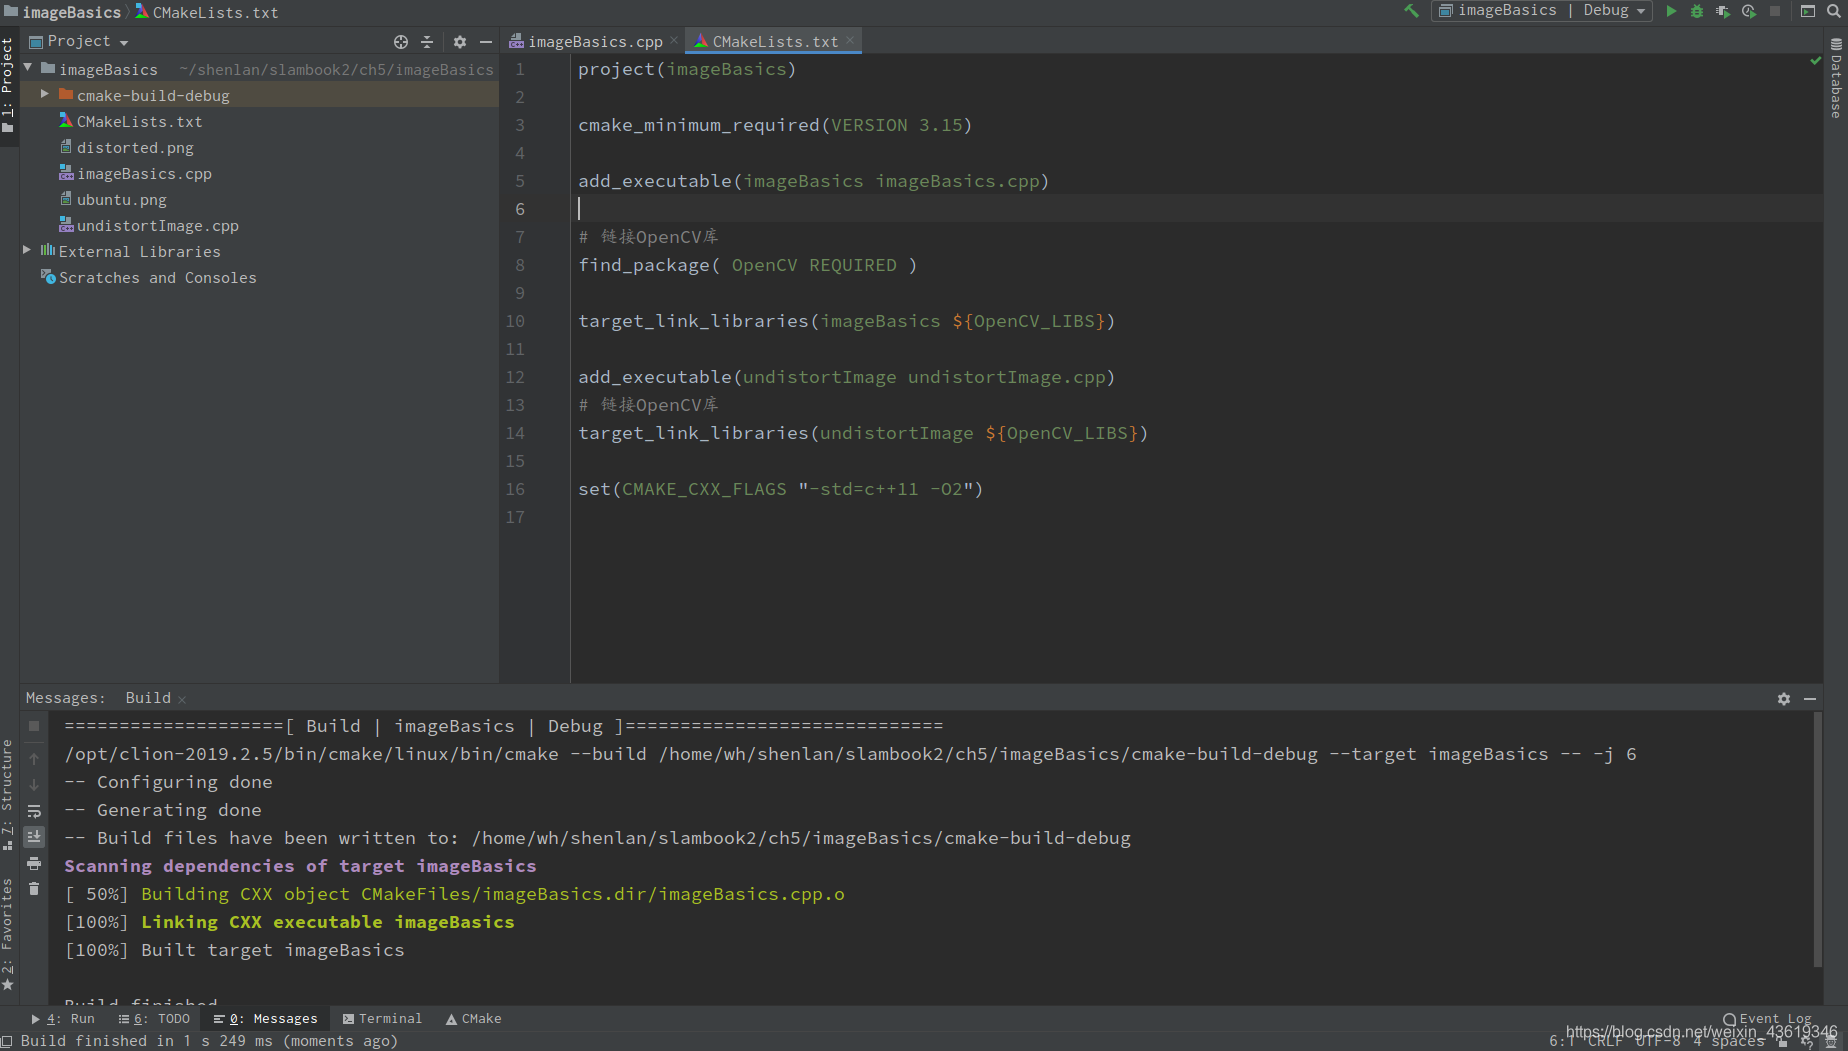1848x1051 pixels.
Task: Hide the Project panel with minus icon
Action: (486, 42)
